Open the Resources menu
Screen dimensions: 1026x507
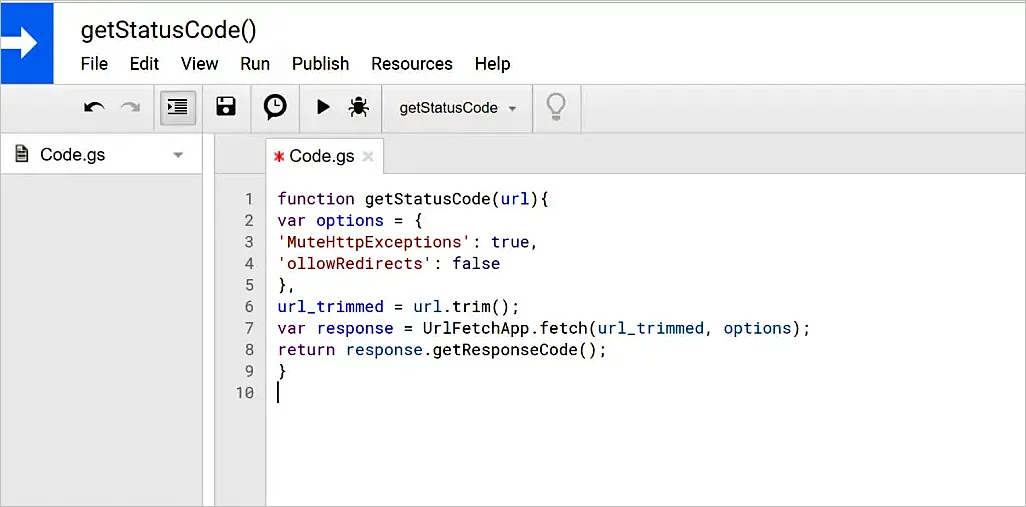click(x=412, y=63)
